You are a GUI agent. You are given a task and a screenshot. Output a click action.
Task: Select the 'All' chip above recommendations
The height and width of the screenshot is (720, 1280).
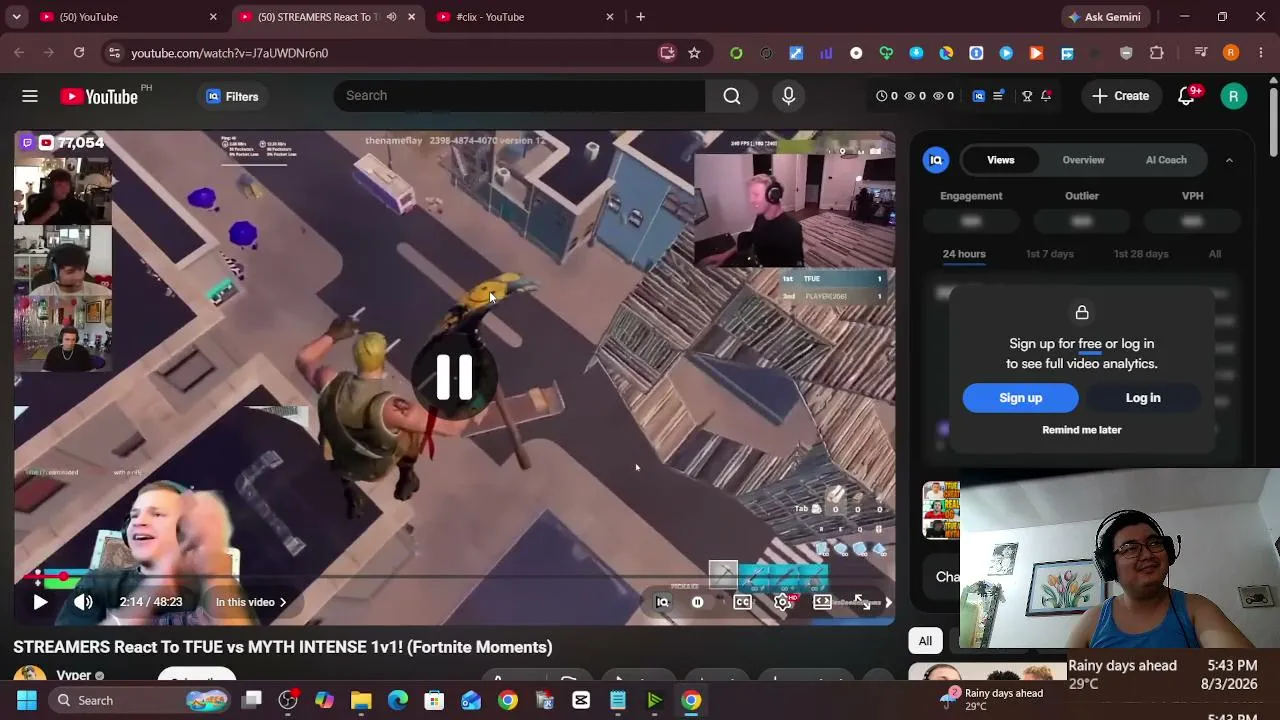coord(925,641)
